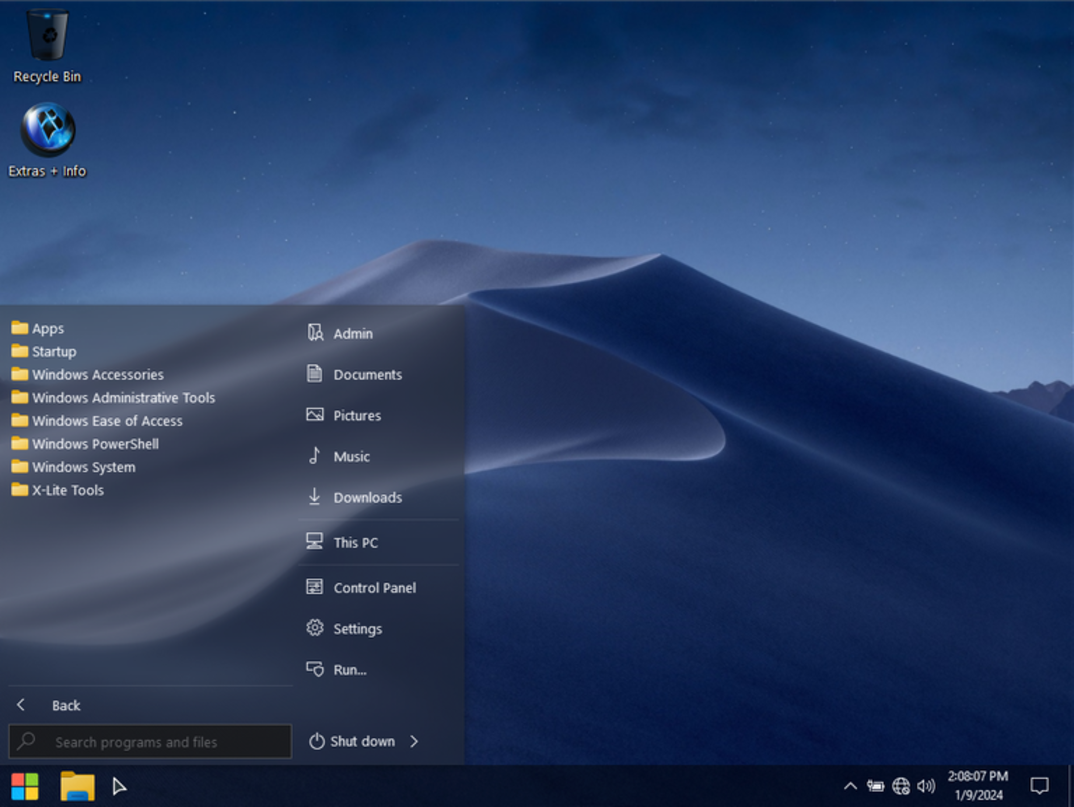1074x807 pixels.
Task: Open the volume speaker tray icon
Action: pos(926,786)
